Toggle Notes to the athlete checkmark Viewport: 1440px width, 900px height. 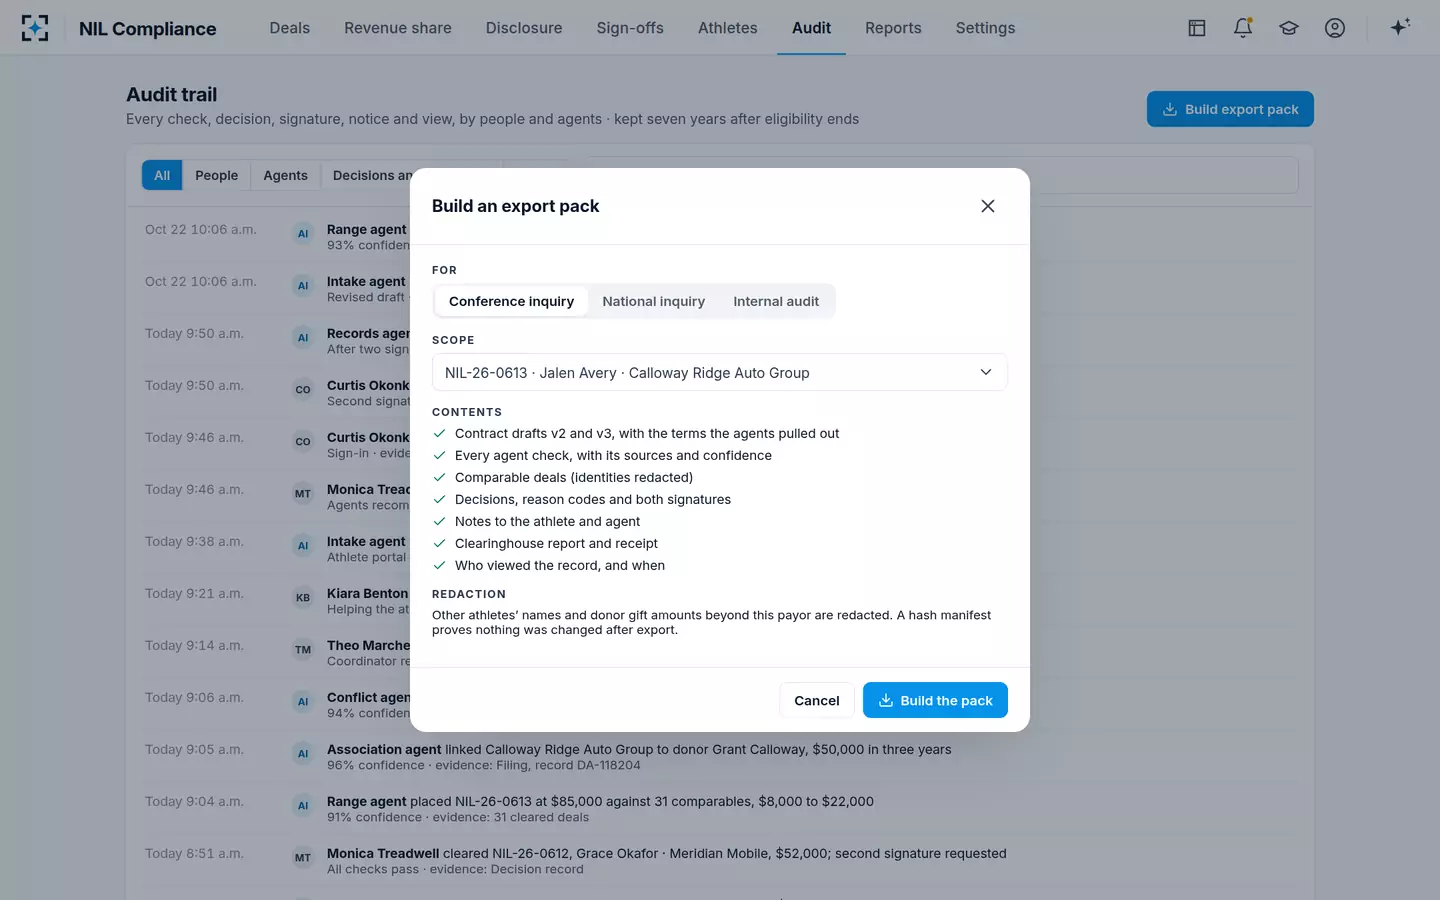pyautogui.click(x=439, y=521)
